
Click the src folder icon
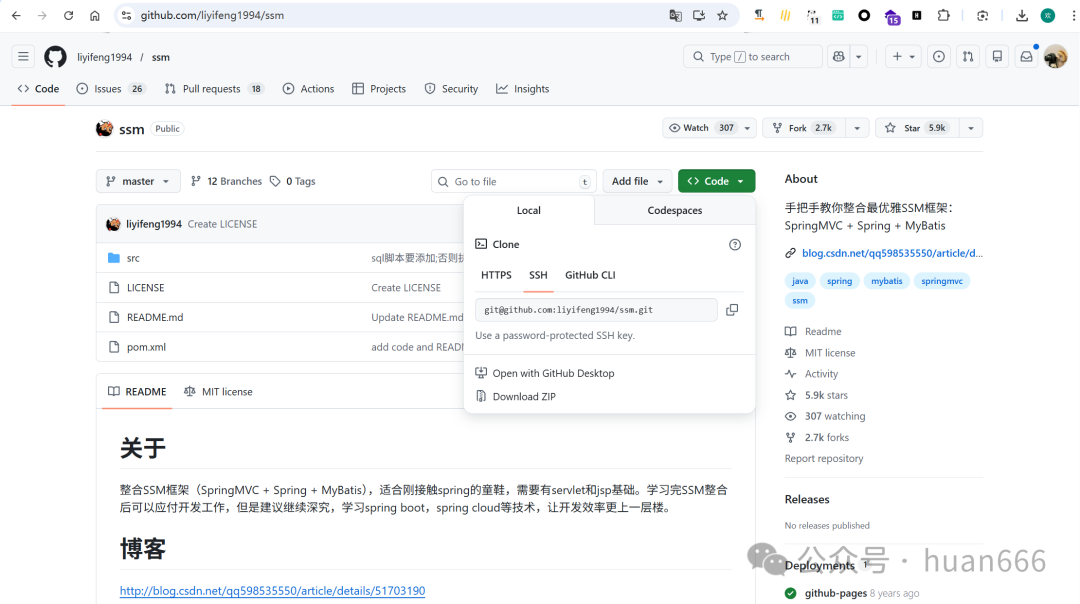pos(114,258)
